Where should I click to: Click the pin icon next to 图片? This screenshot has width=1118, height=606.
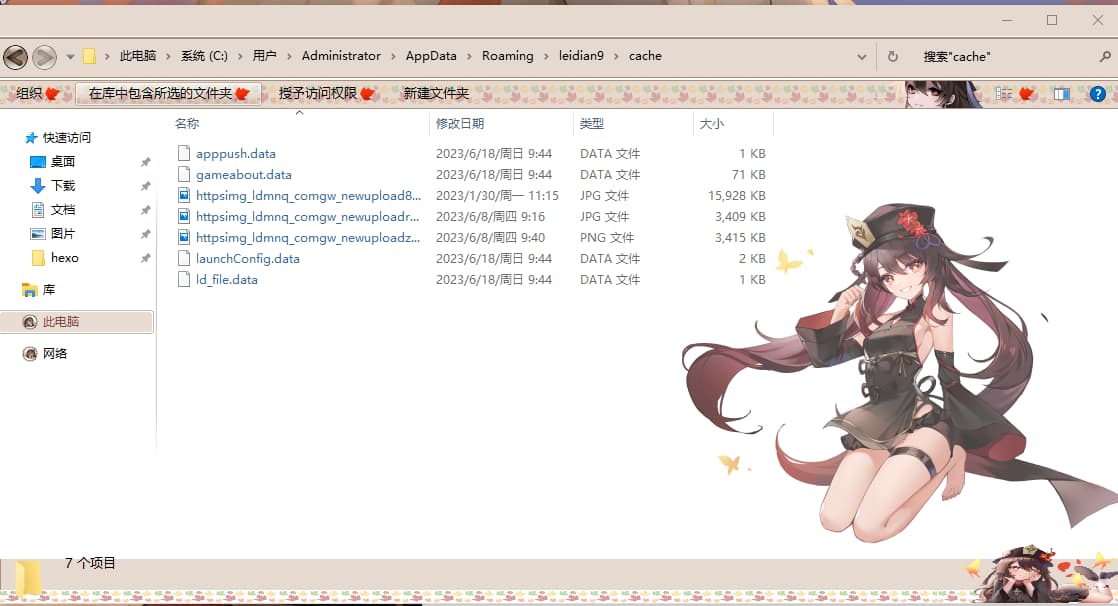145,235
